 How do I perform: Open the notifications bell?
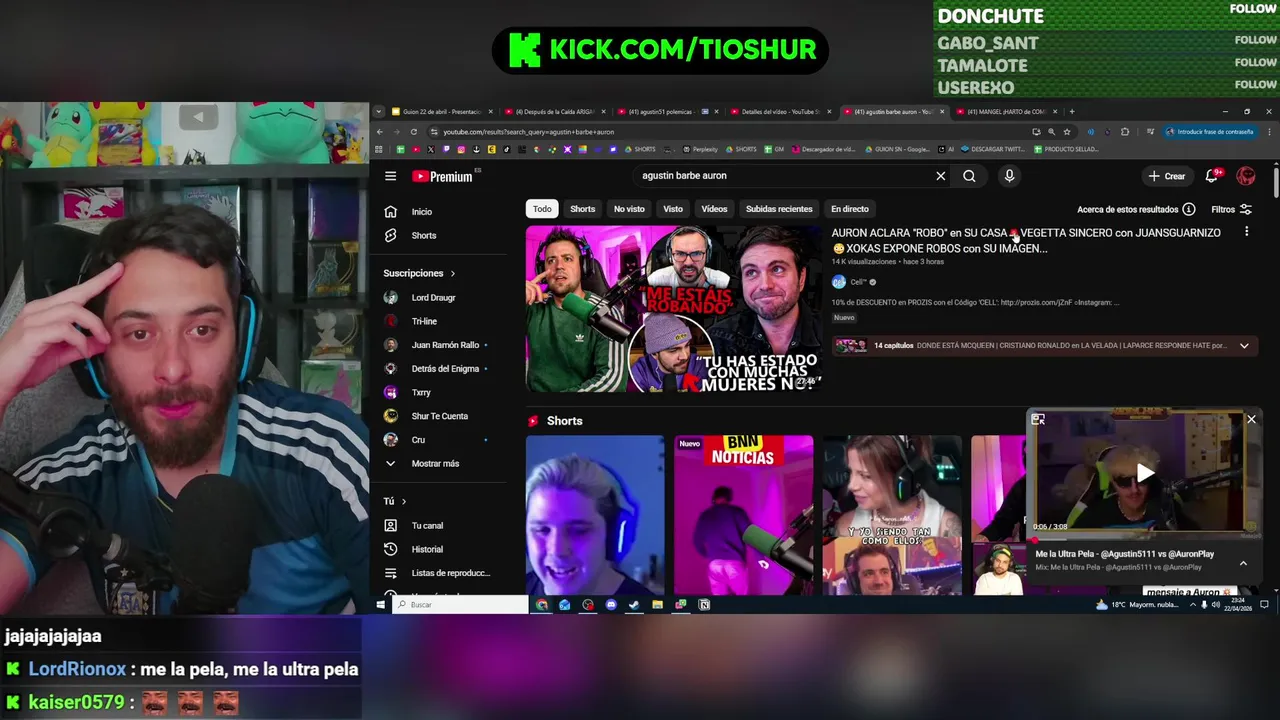point(1211,176)
